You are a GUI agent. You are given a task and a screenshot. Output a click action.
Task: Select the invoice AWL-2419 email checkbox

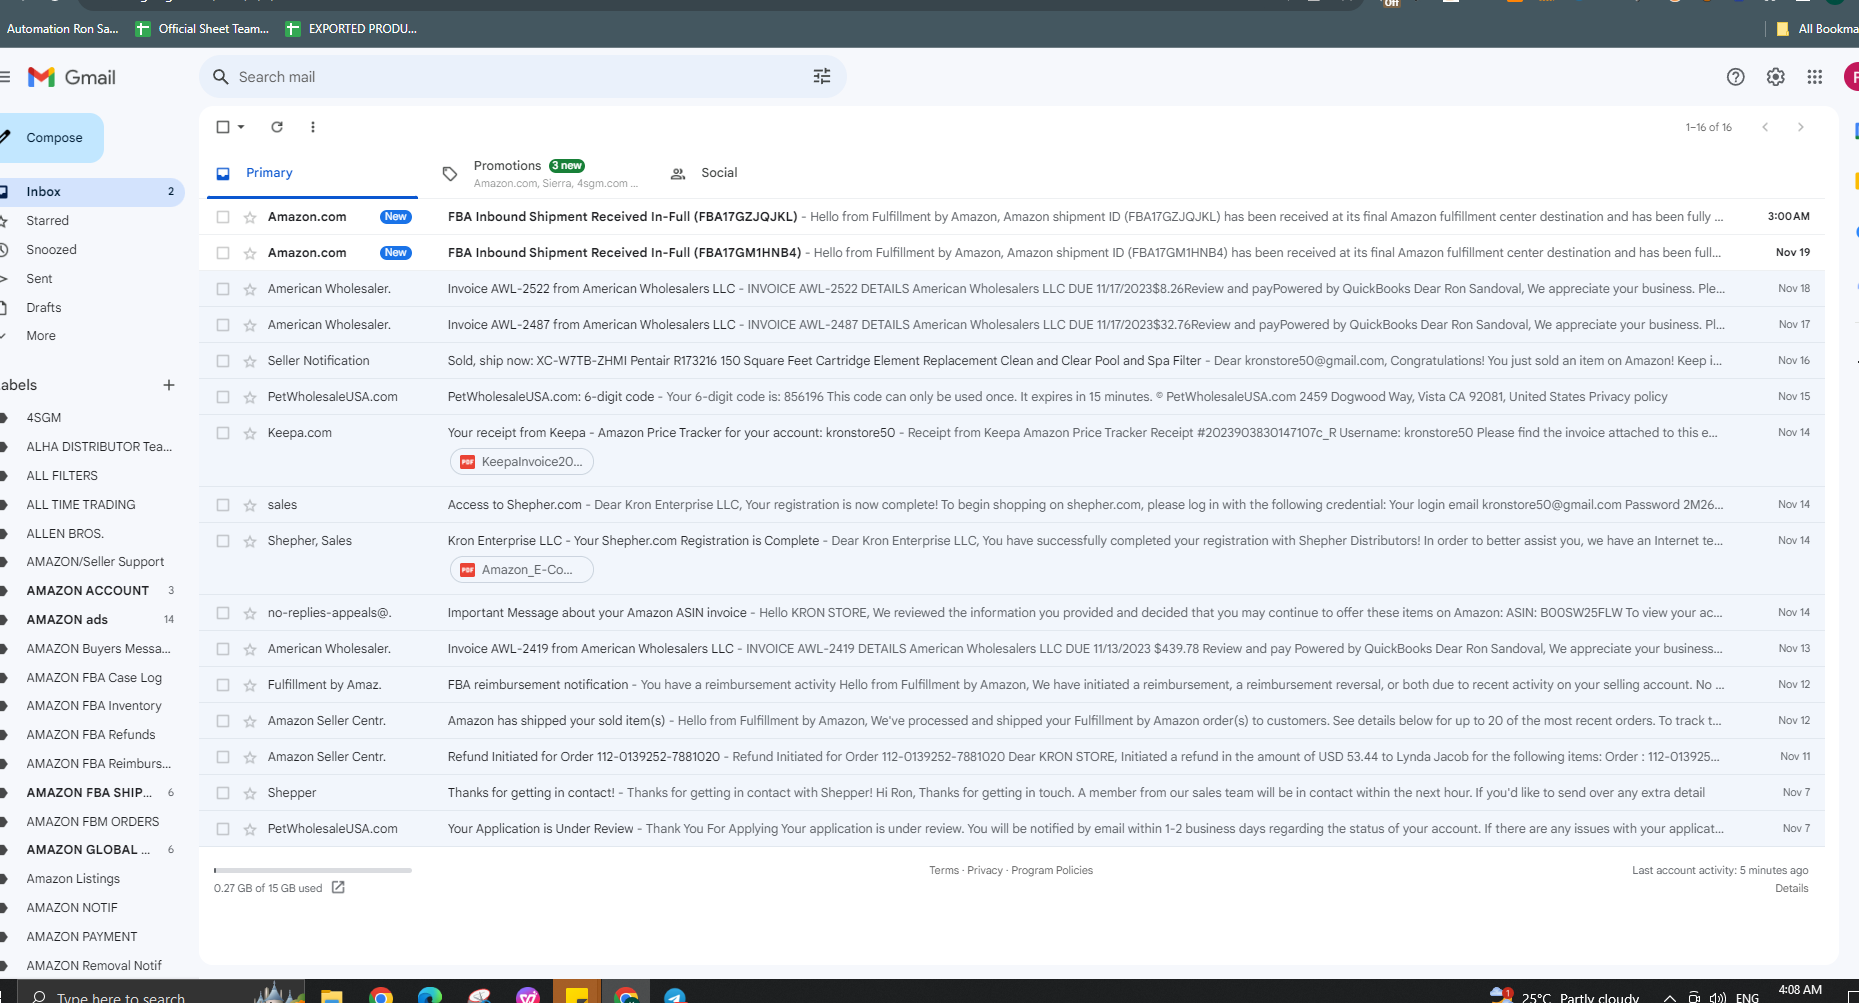tap(223, 649)
